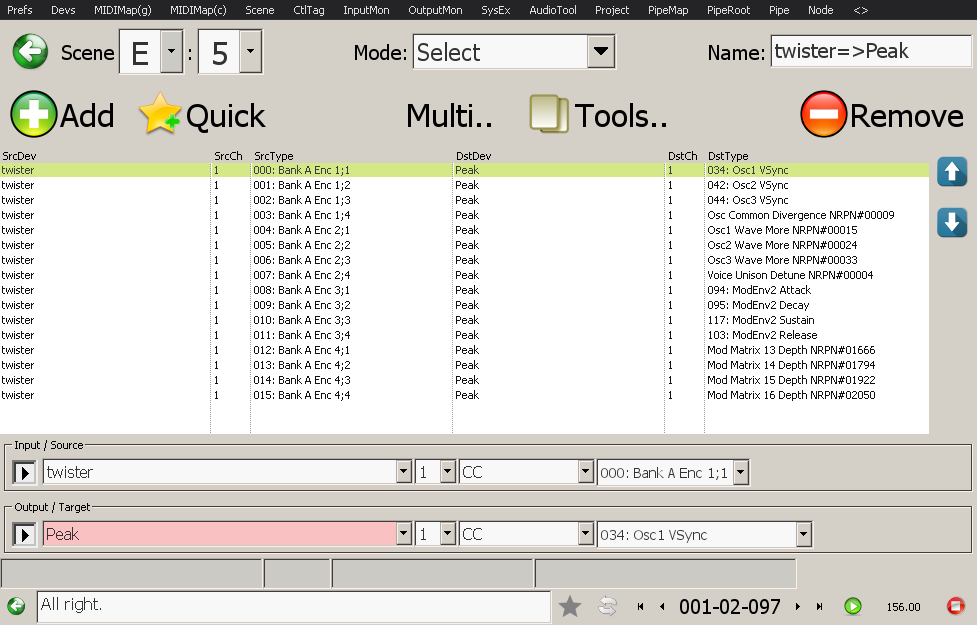Move selected row down with down arrow
The width and height of the screenshot is (977, 625).
(x=952, y=223)
